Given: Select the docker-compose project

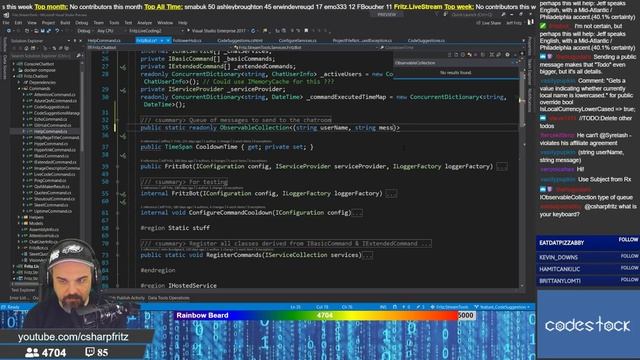Looking at the screenshot, I should point(40,70).
